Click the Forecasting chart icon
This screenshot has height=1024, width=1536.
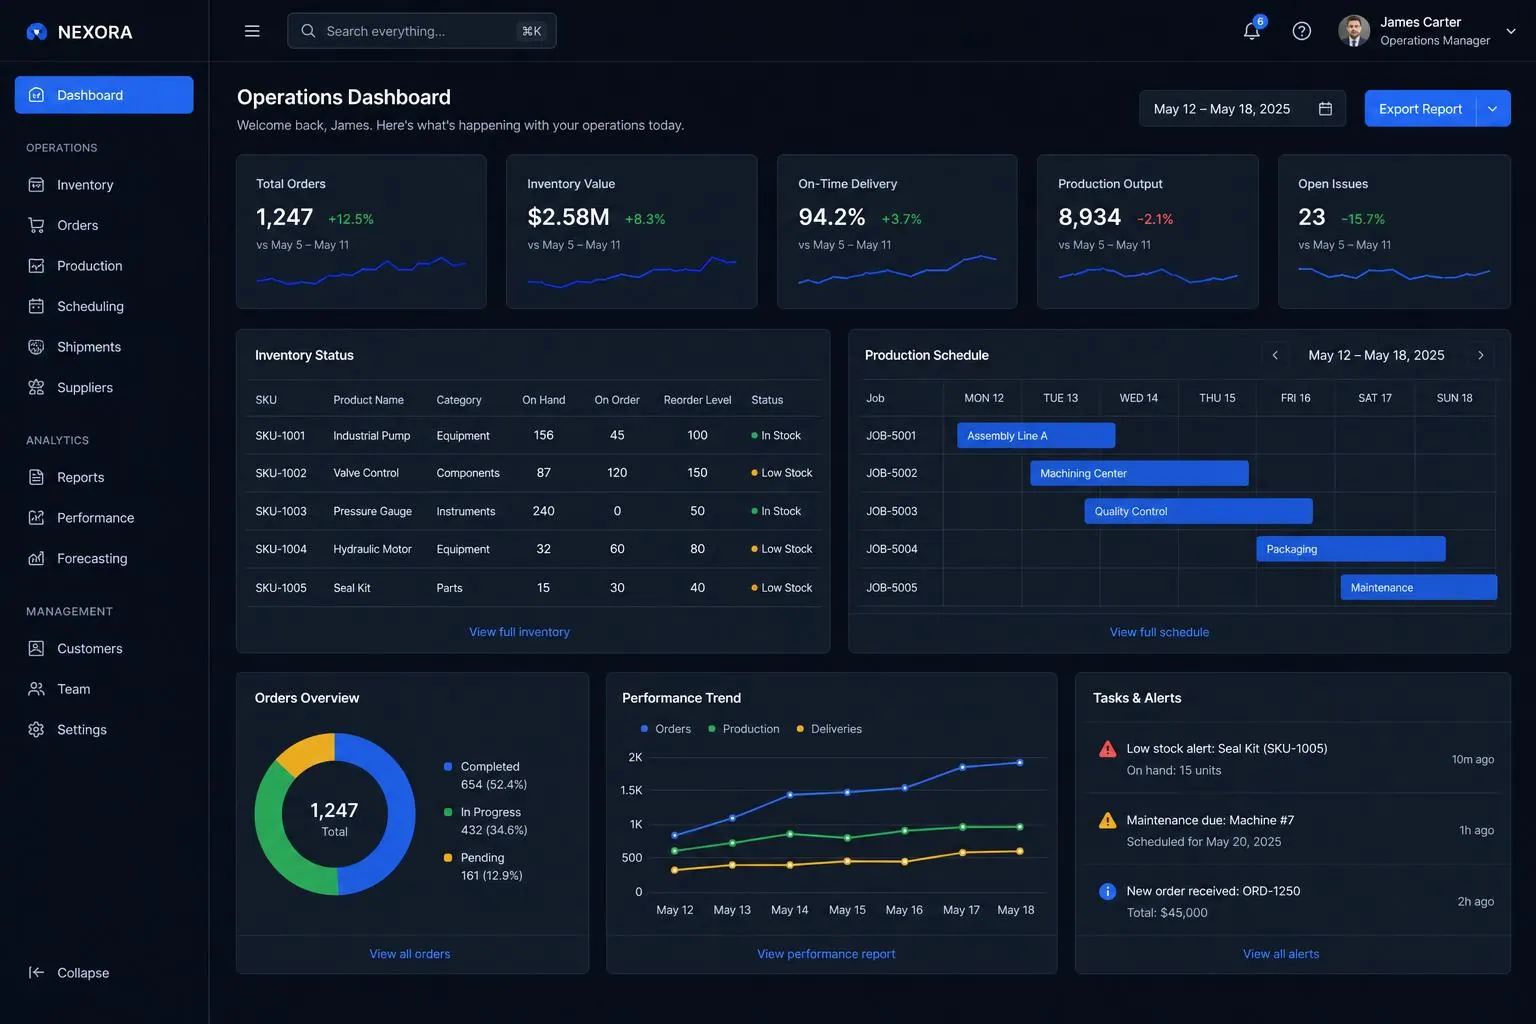[36, 558]
